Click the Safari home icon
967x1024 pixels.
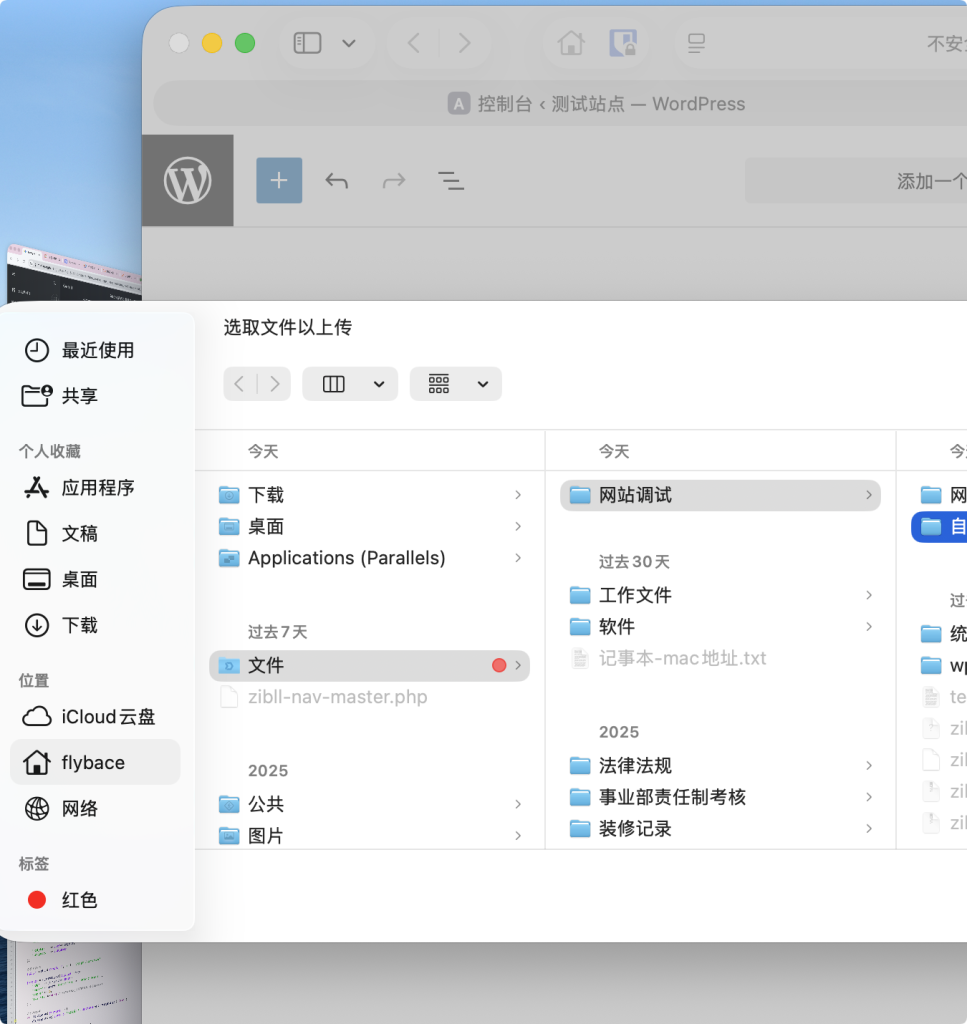(571, 43)
